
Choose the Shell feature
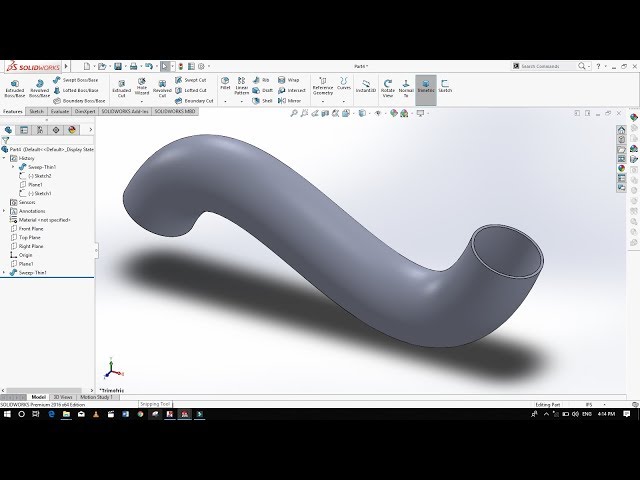262,100
